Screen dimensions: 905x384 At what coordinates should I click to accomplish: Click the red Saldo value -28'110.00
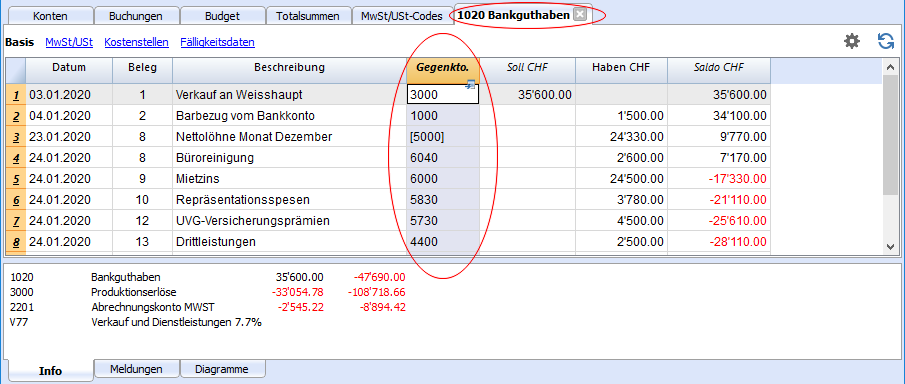point(719,241)
